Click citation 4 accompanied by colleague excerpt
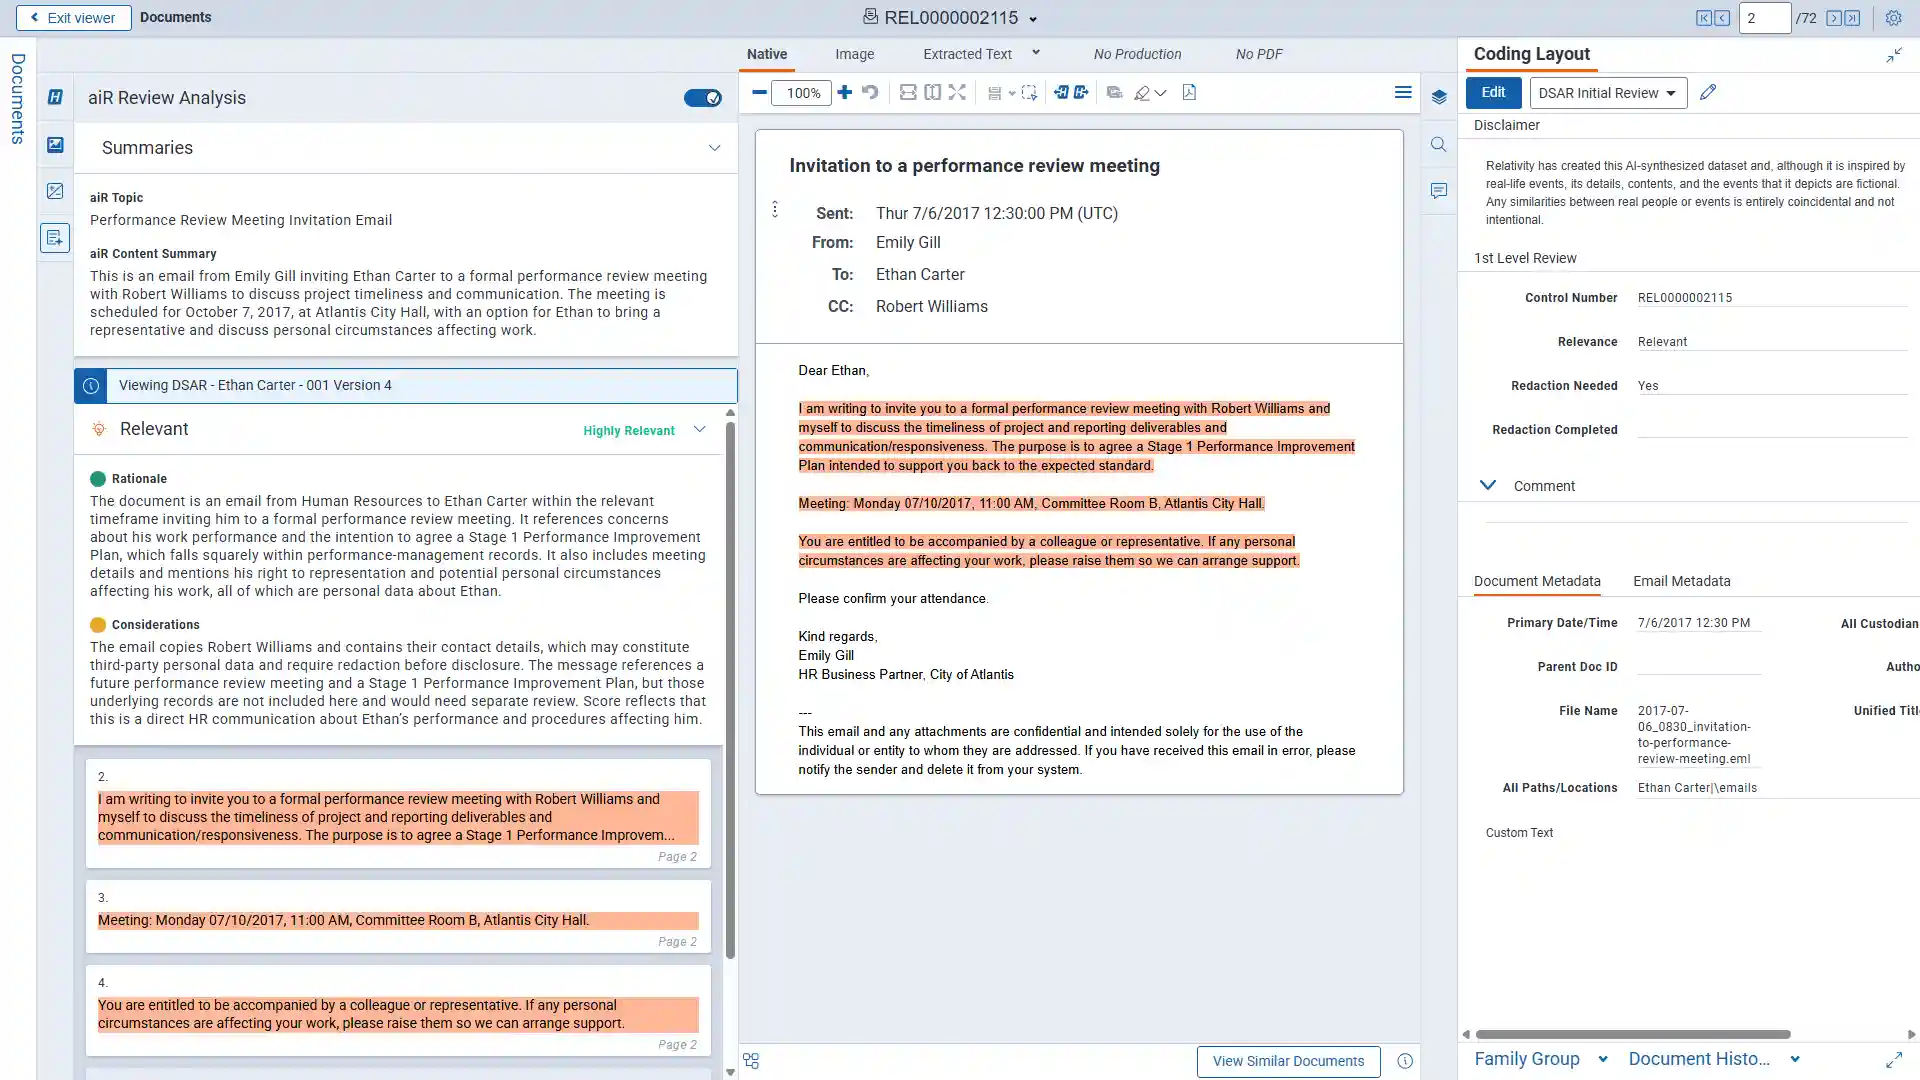 tap(398, 1011)
